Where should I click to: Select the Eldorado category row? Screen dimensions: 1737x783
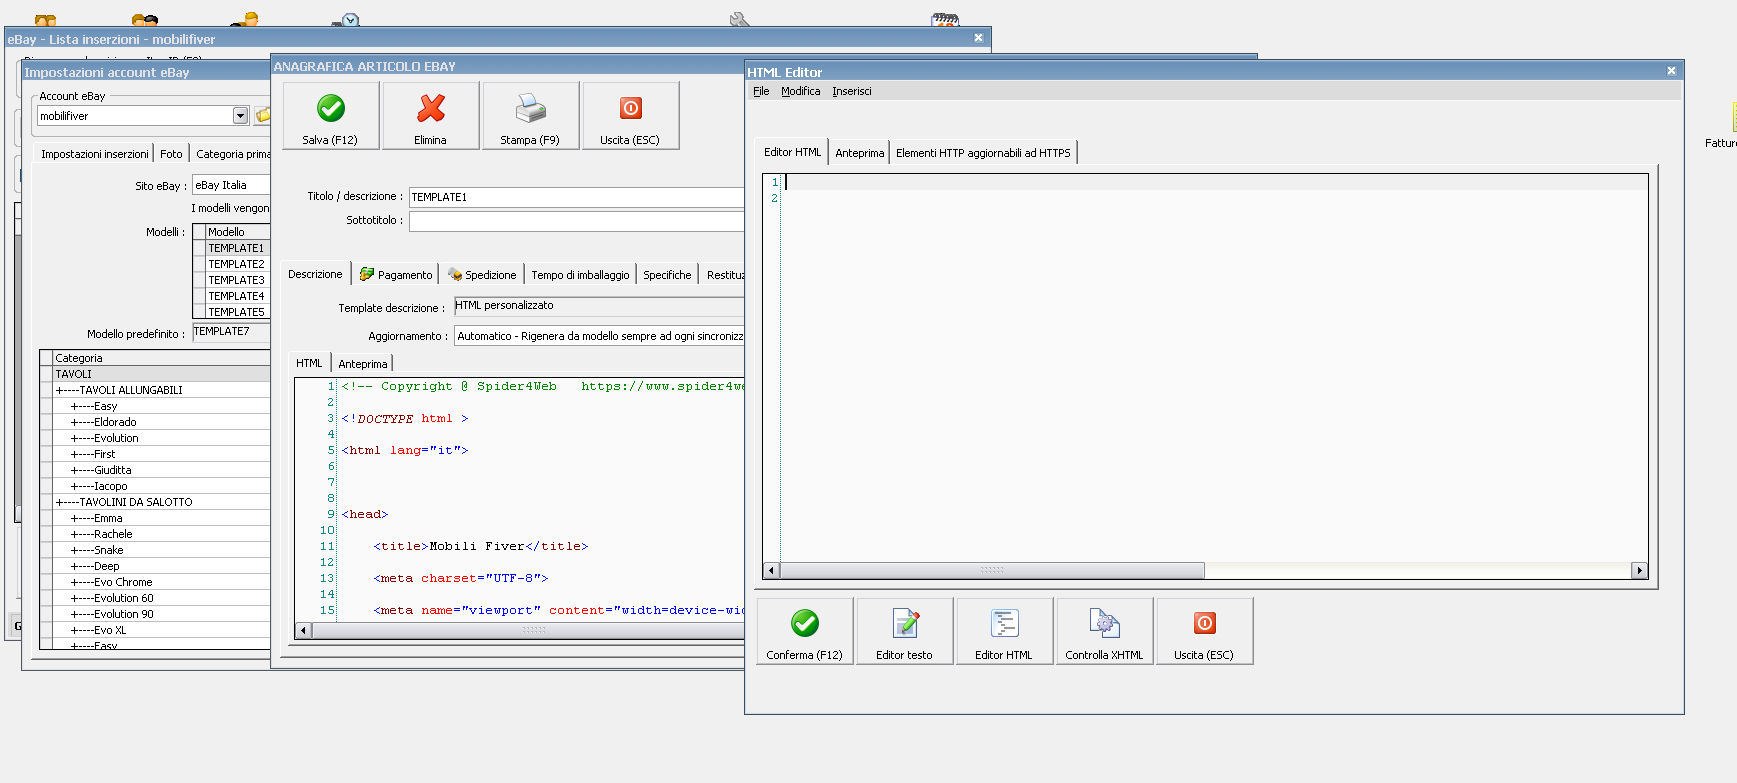[162, 422]
